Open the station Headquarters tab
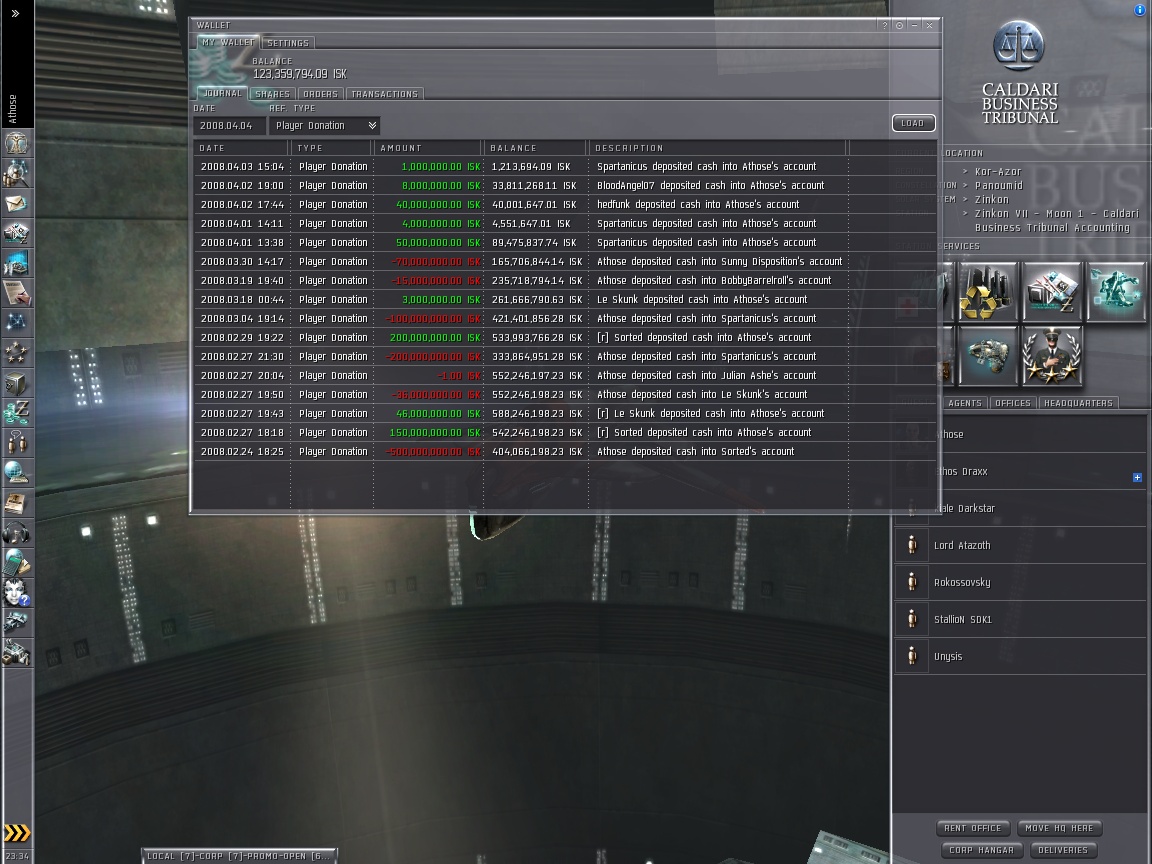This screenshot has height=864, width=1152. coord(1078,403)
